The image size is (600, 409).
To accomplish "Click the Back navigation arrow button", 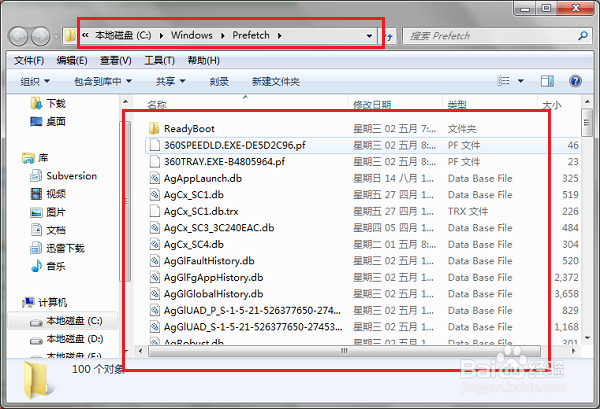I will coord(18,36).
